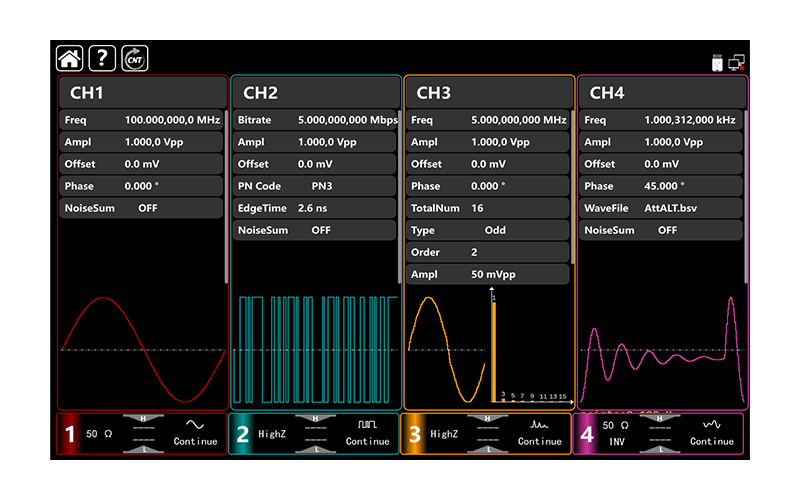The image size is (800, 500).
Task: Go to the Home screen icon
Action: 69,59
